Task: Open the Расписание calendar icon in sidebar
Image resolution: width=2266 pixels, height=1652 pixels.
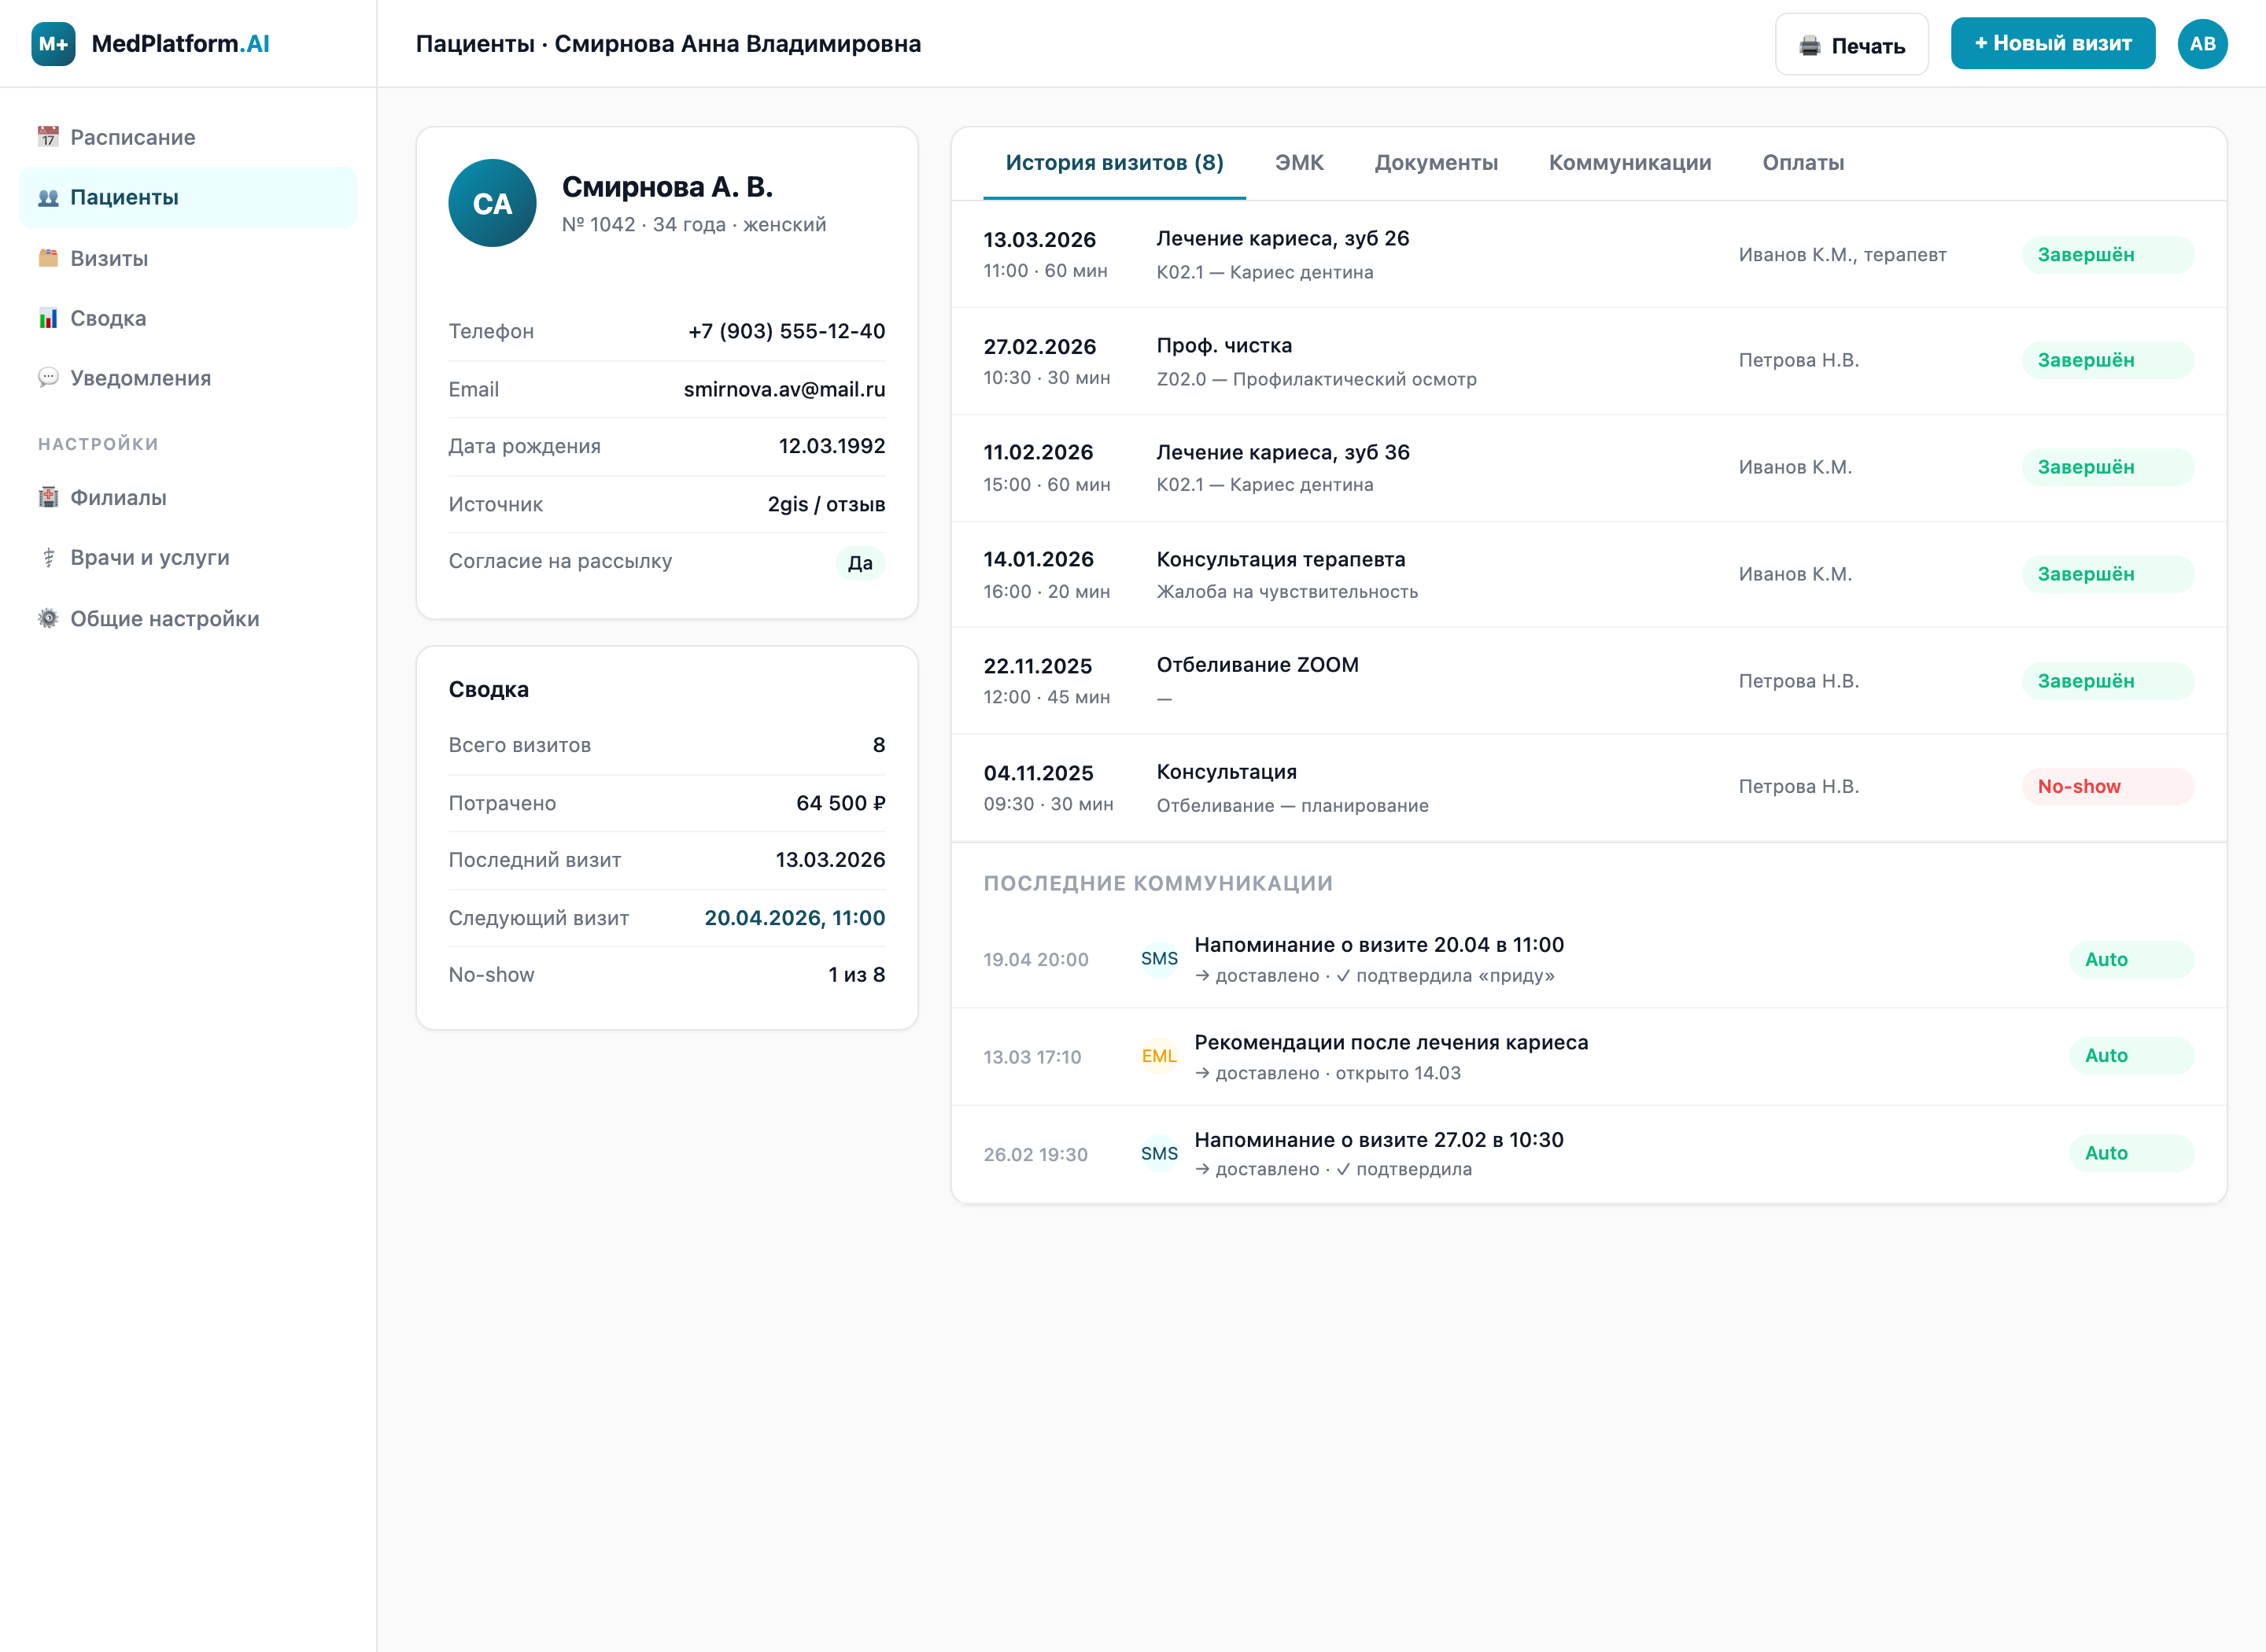Action: (x=48, y=137)
